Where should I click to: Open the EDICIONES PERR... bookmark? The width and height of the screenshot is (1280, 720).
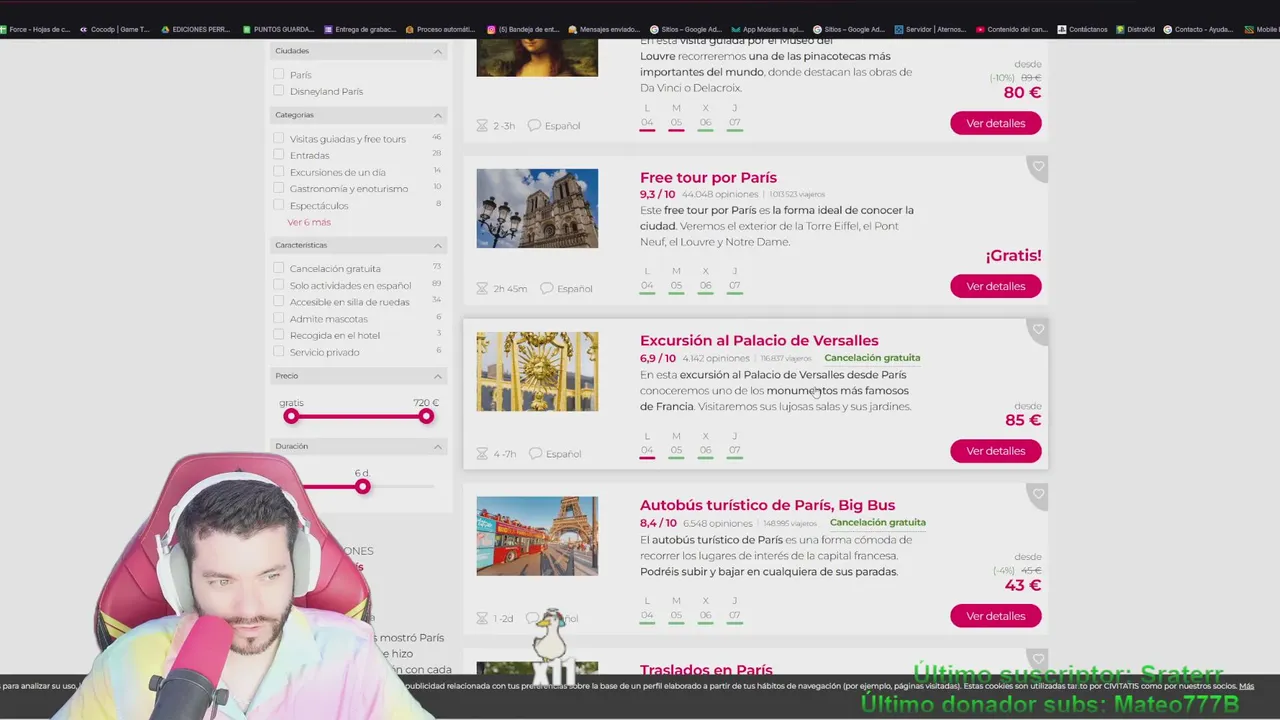195,30
